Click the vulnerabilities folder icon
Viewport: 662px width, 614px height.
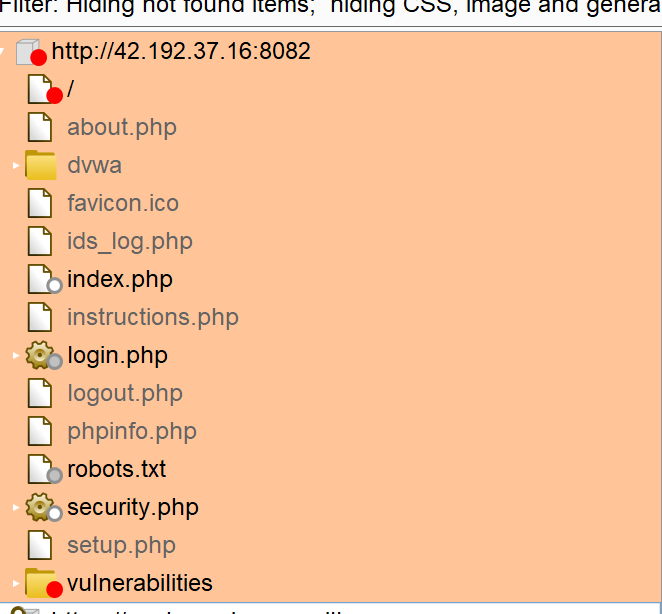[x=43, y=583]
